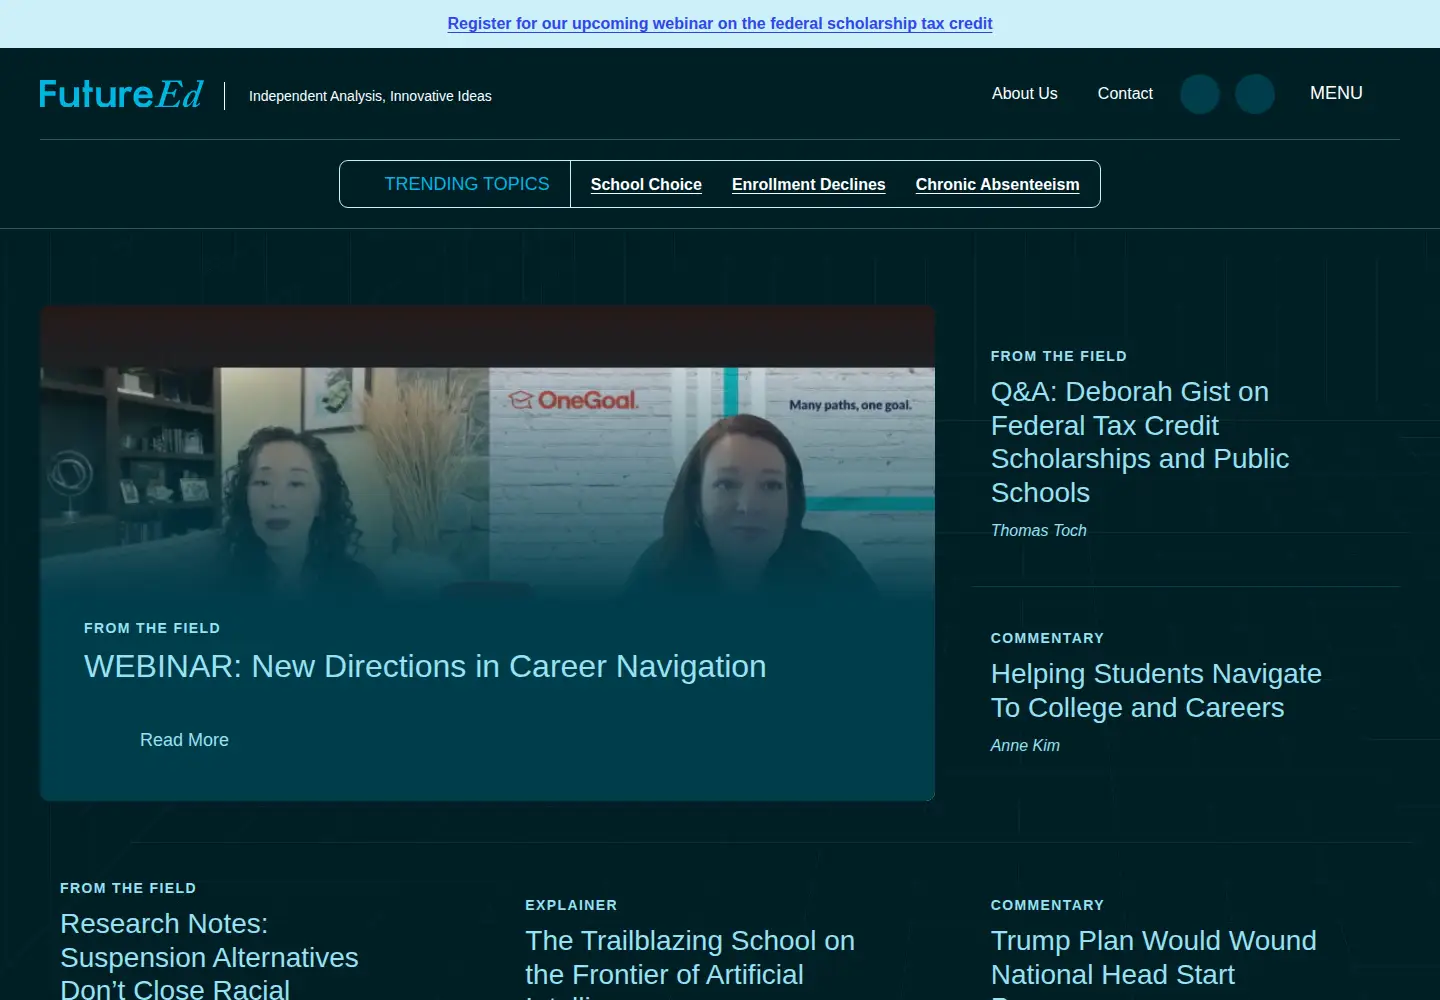Click author name Thomas Toch

tap(1038, 531)
